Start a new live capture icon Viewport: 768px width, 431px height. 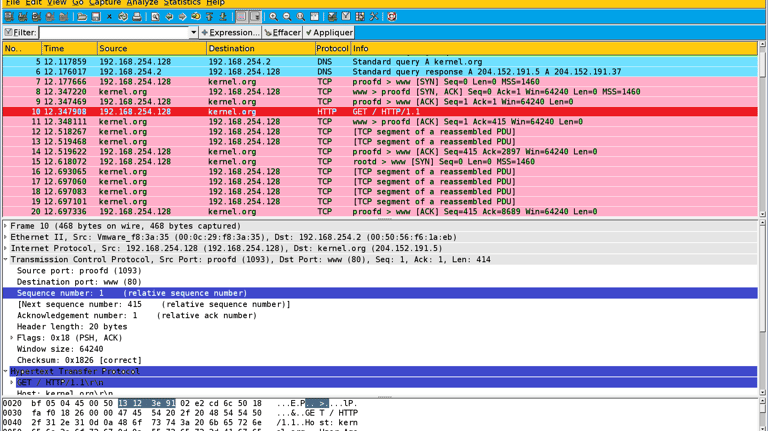[36, 17]
